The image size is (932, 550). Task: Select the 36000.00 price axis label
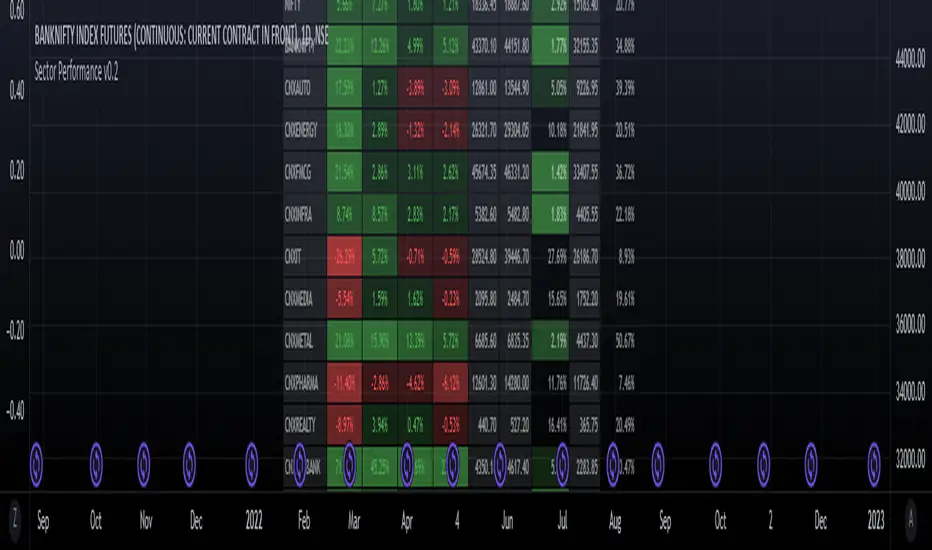click(910, 324)
